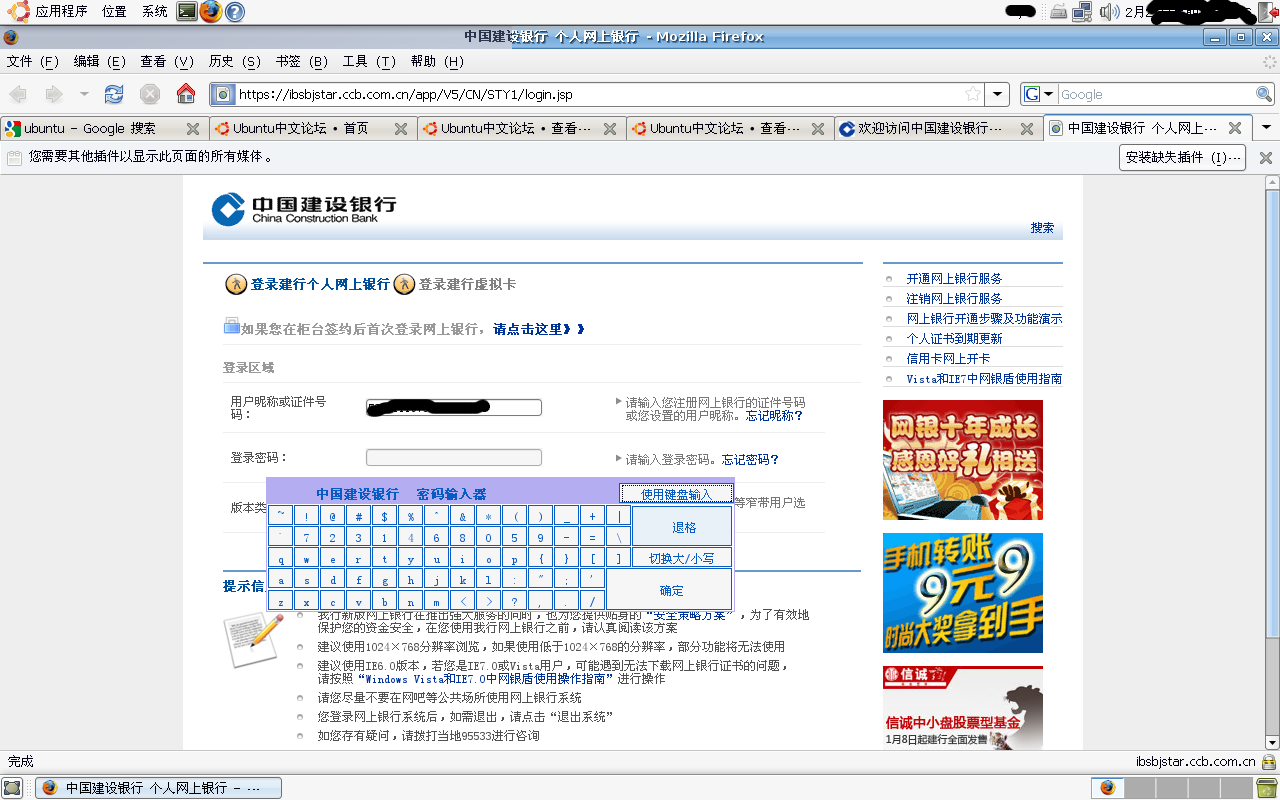Screen dimensions: 1280x800
Task: Open terminal from top panel icon
Action: [x=186, y=12]
